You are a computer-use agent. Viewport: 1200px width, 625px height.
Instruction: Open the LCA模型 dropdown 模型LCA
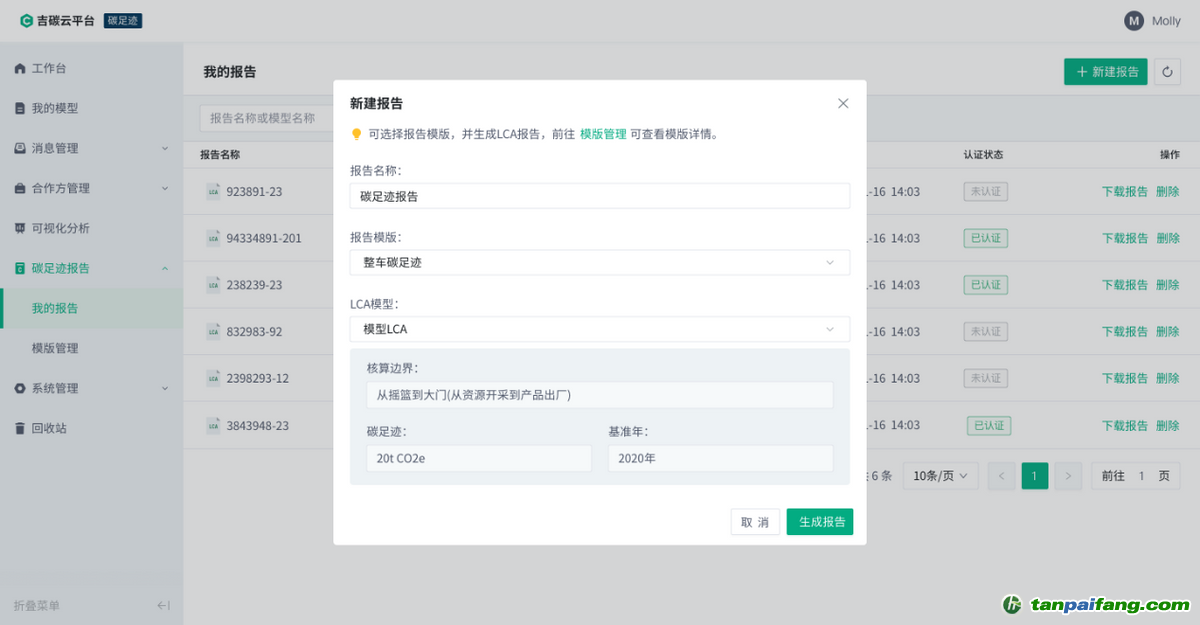[600, 329]
